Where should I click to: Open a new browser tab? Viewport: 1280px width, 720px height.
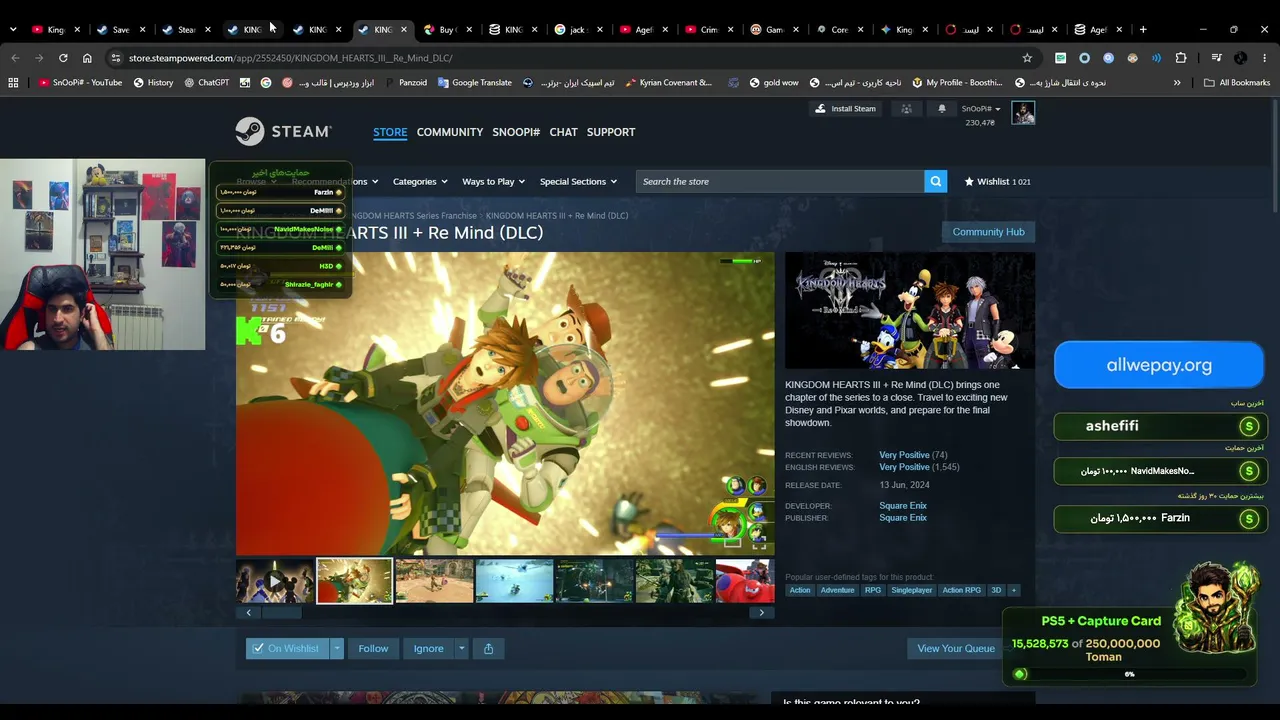pos(1143,29)
